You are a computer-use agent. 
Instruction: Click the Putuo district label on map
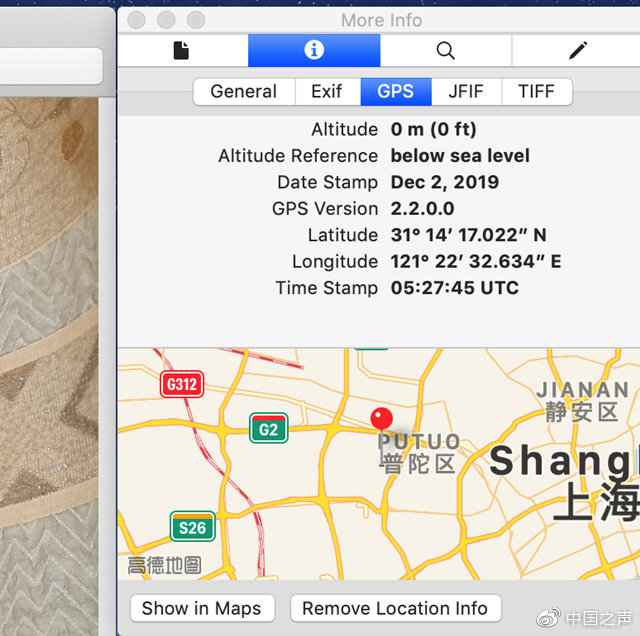click(418, 453)
